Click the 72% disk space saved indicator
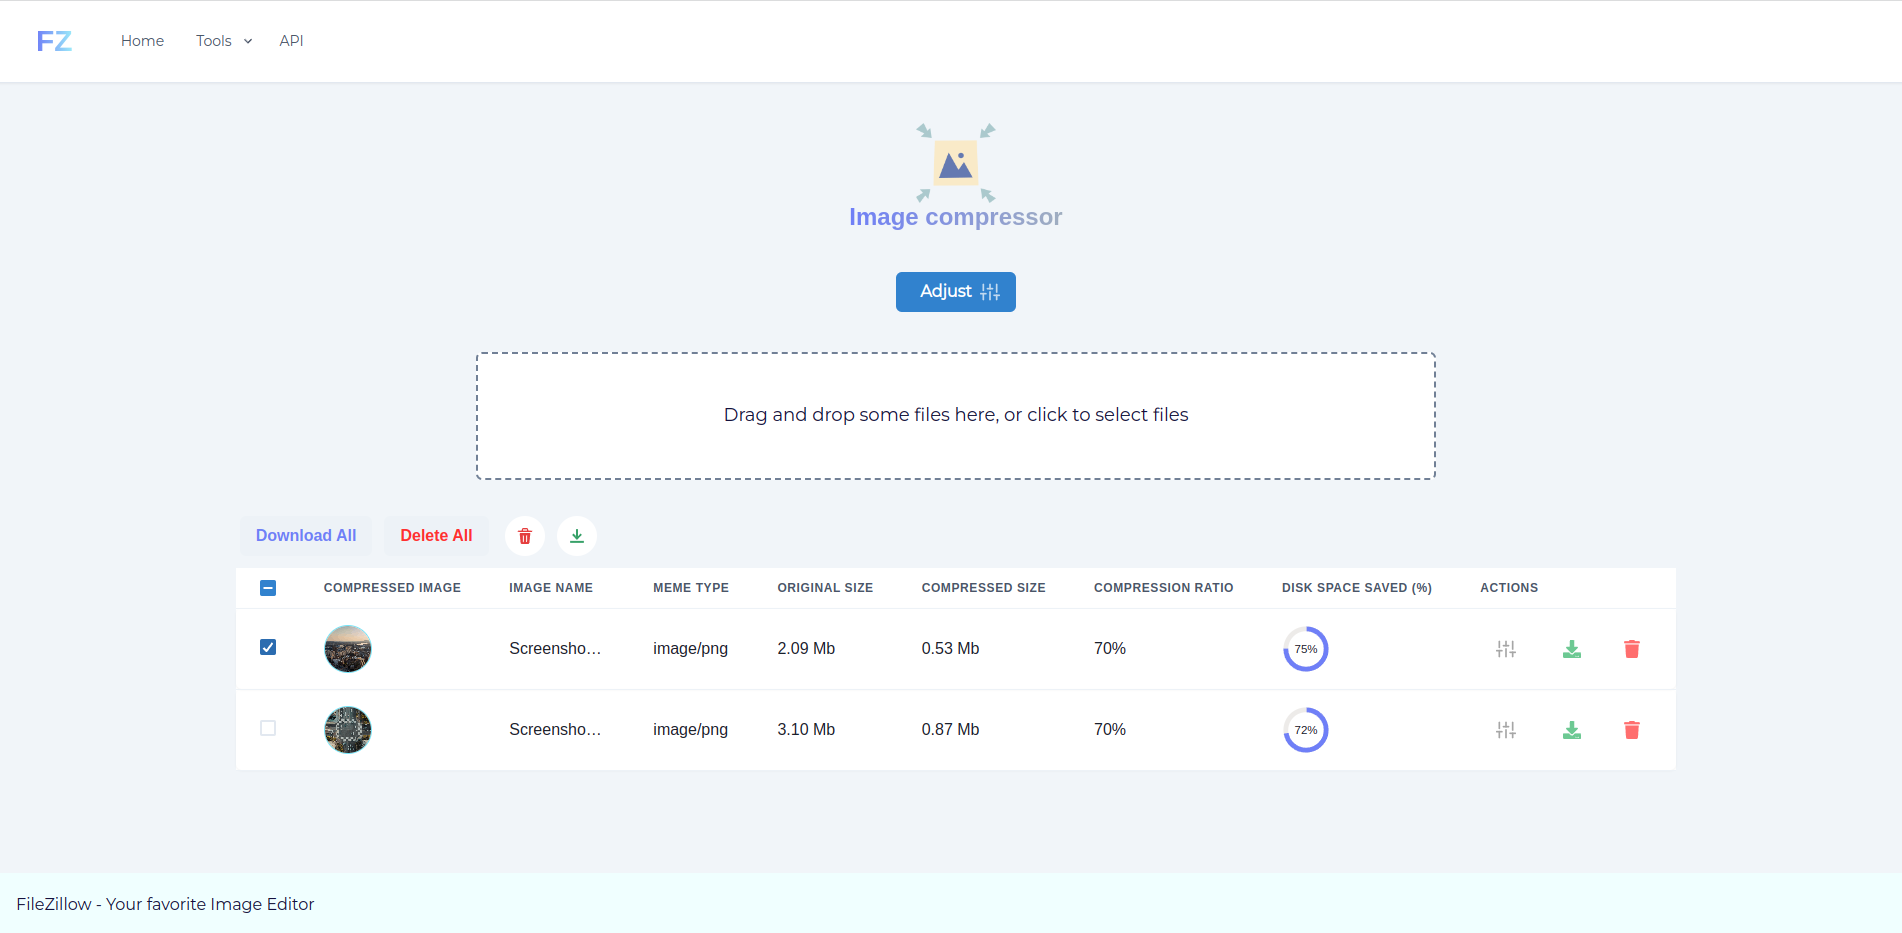This screenshot has height=933, width=1902. (1306, 730)
